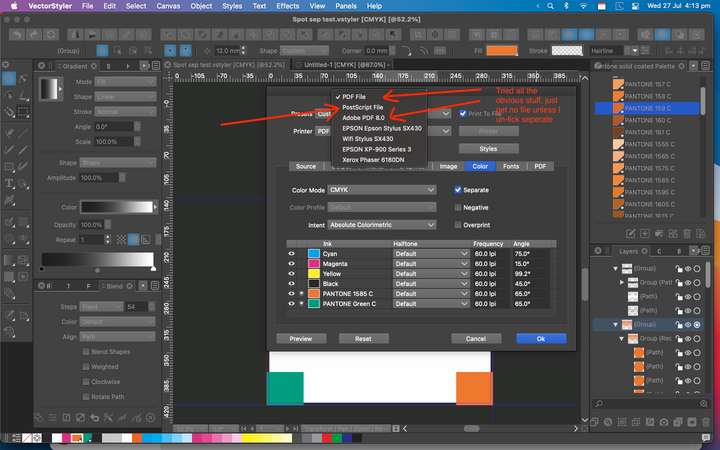
Task: Open macOS Control Center icon
Action: point(636,6)
